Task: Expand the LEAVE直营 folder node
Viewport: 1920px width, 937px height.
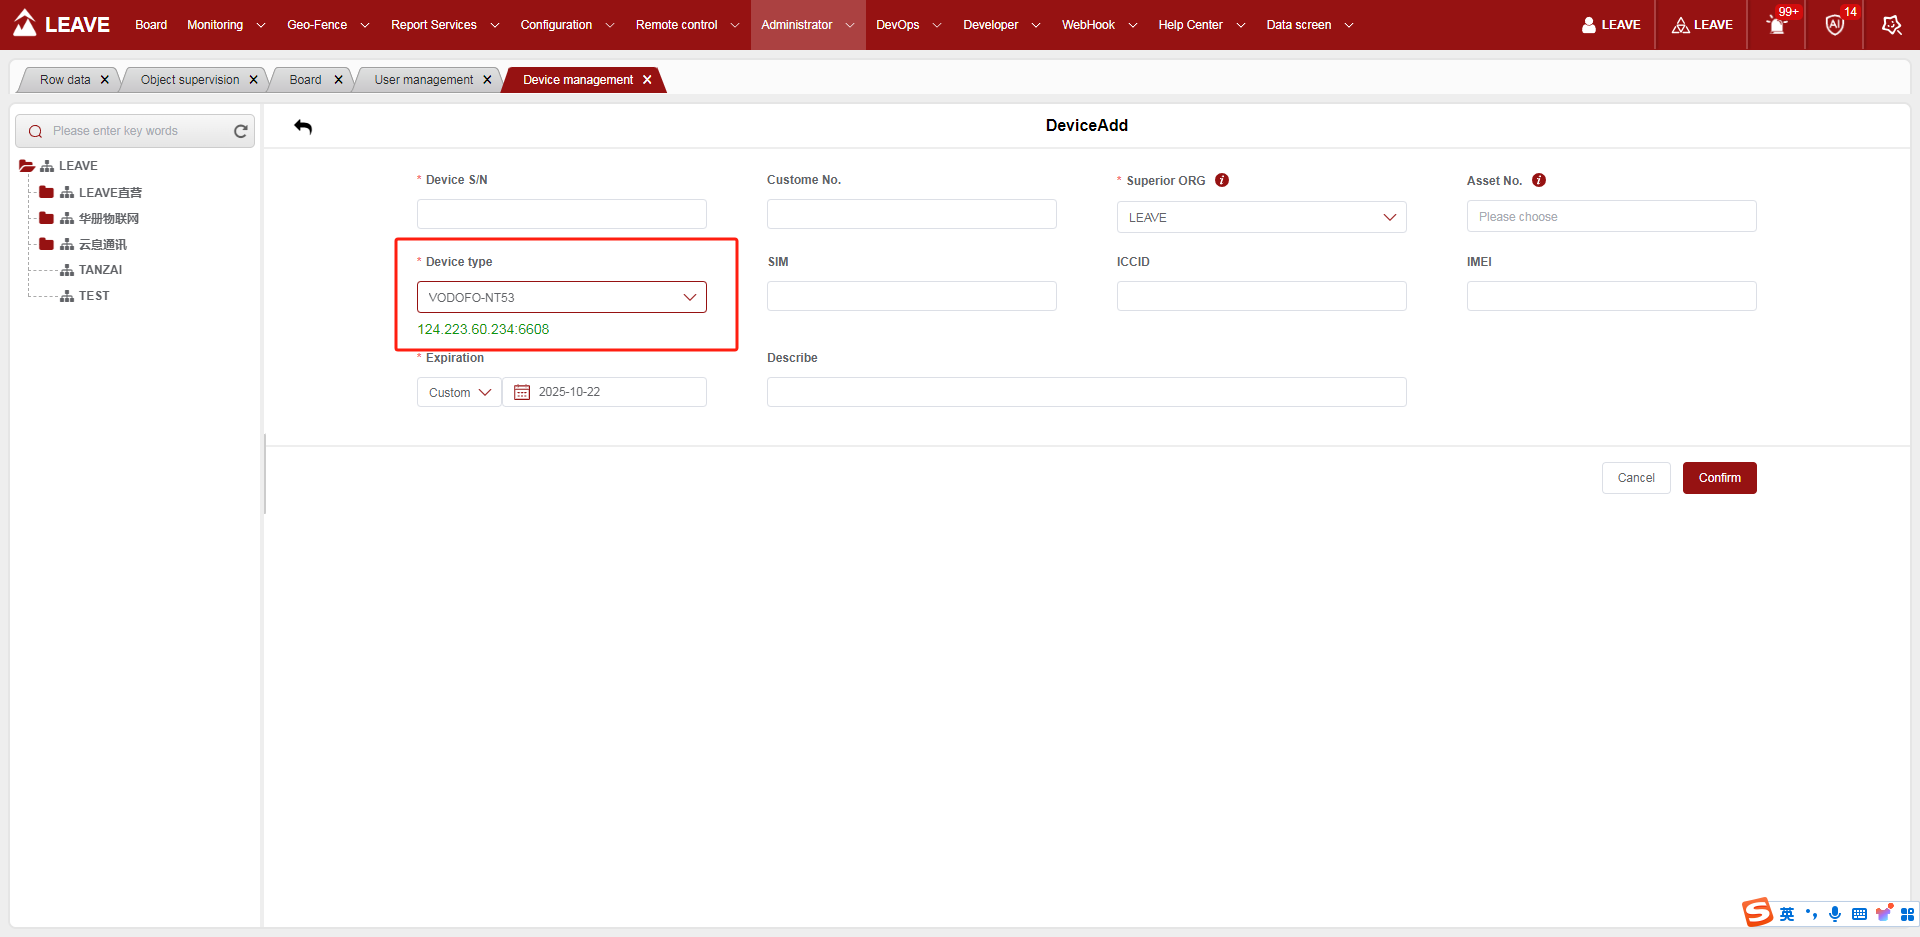Action: (46, 192)
